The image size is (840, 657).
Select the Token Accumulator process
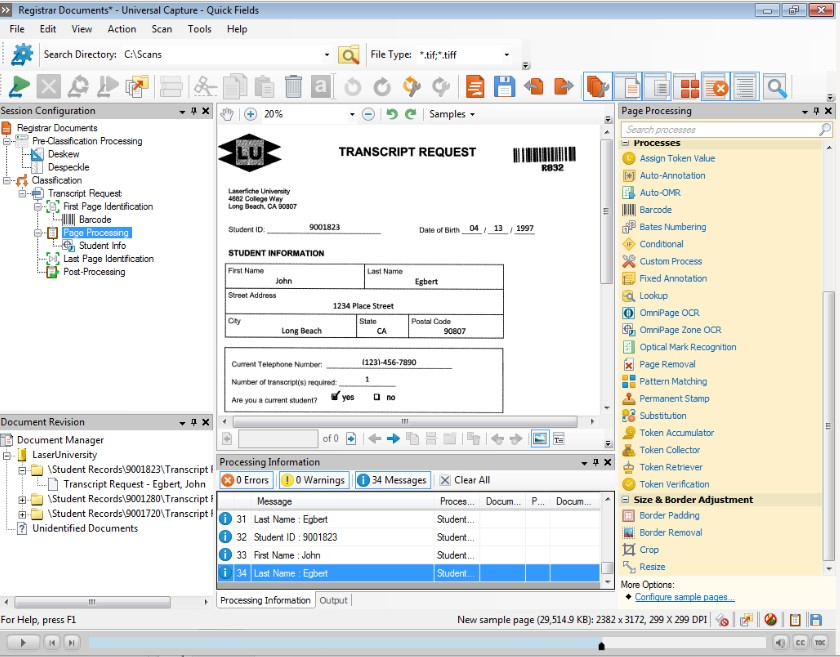[676, 433]
